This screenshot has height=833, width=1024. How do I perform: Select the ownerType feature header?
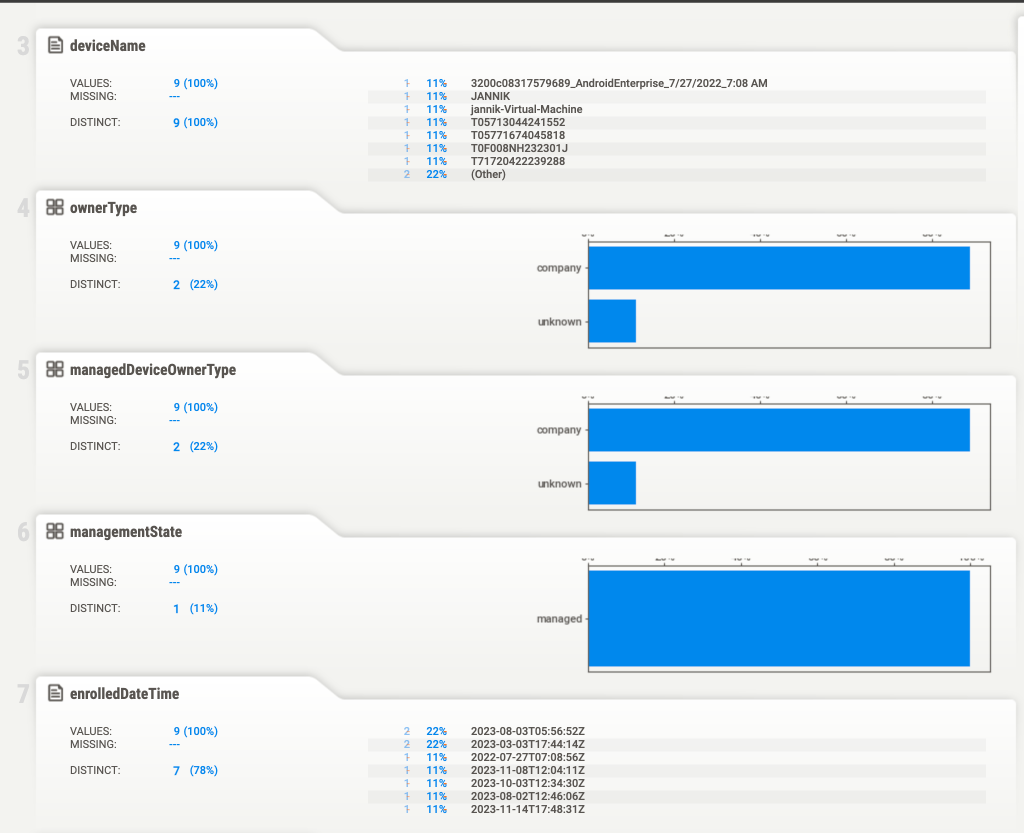point(103,208)
